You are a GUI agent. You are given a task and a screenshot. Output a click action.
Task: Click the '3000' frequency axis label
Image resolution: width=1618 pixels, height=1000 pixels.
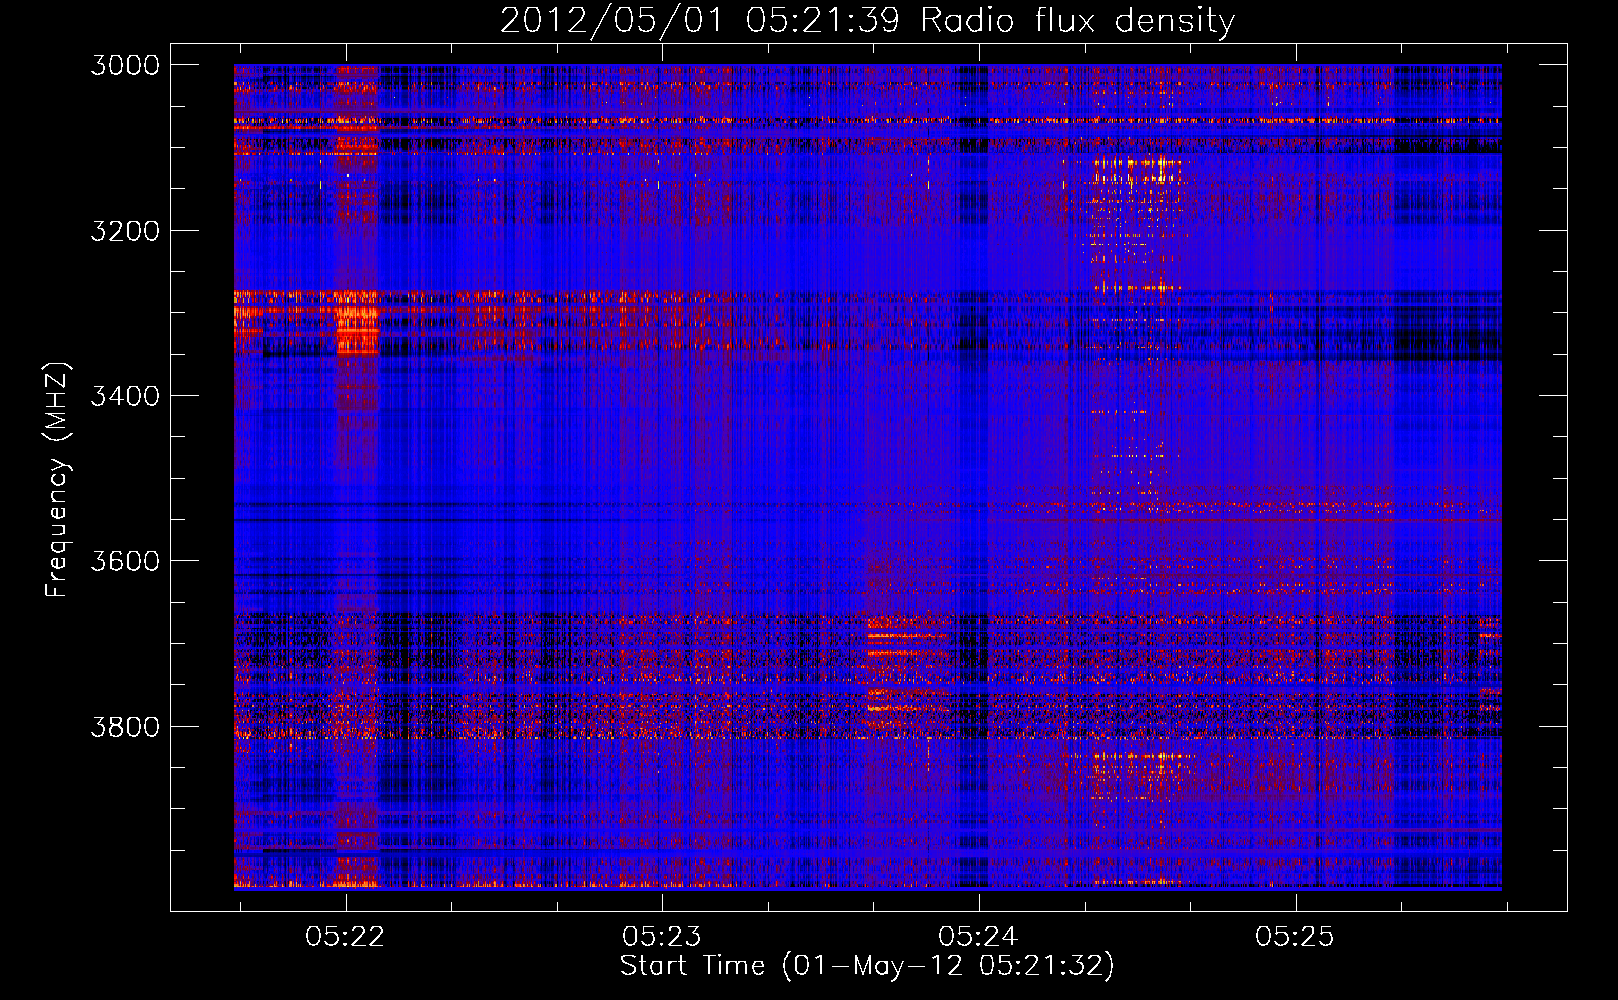(124, 65)
